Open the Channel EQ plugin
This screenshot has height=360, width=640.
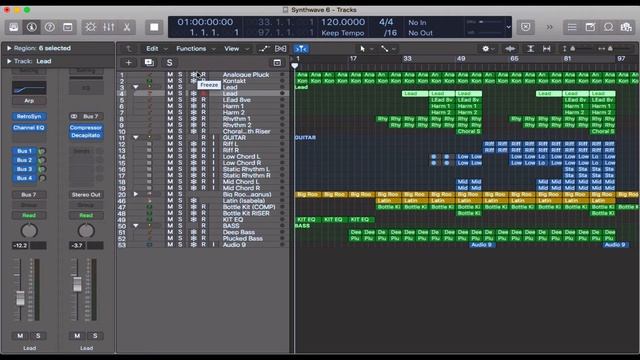pyautogui.click(x=29, y=128)
